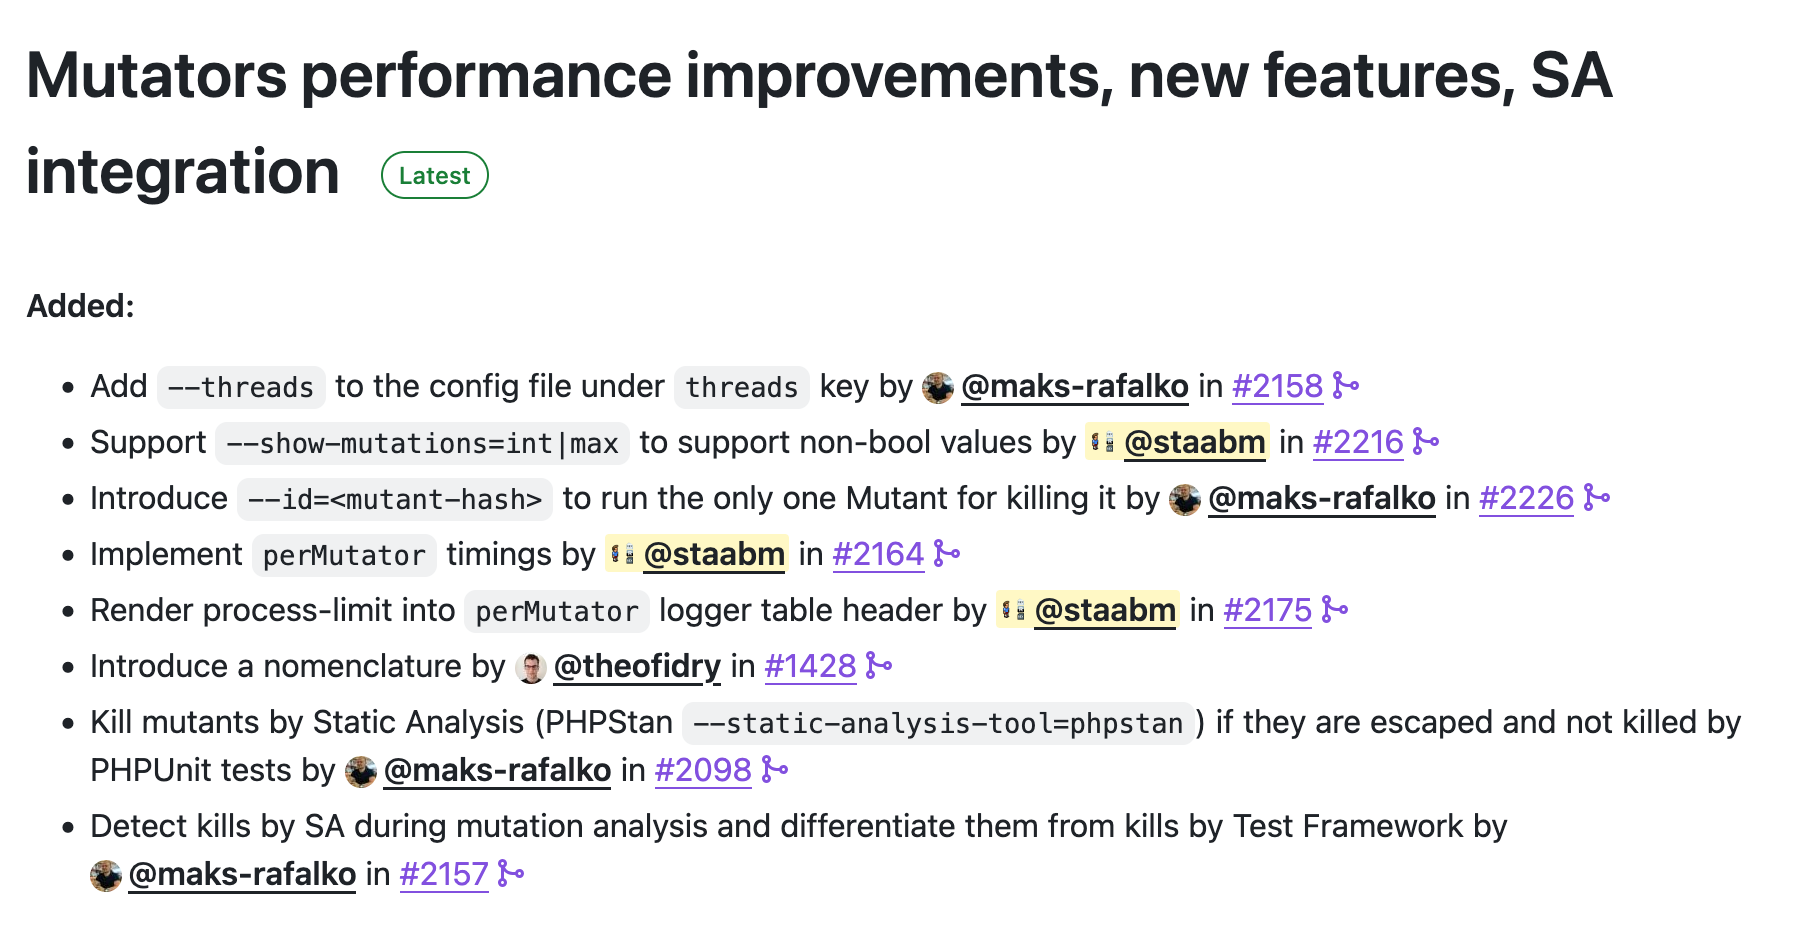Click the --static-analysis-tool=phpstan code snippet
This screenshot has width=1808, height=936.
pyautogui.click(x=938, y=723)
